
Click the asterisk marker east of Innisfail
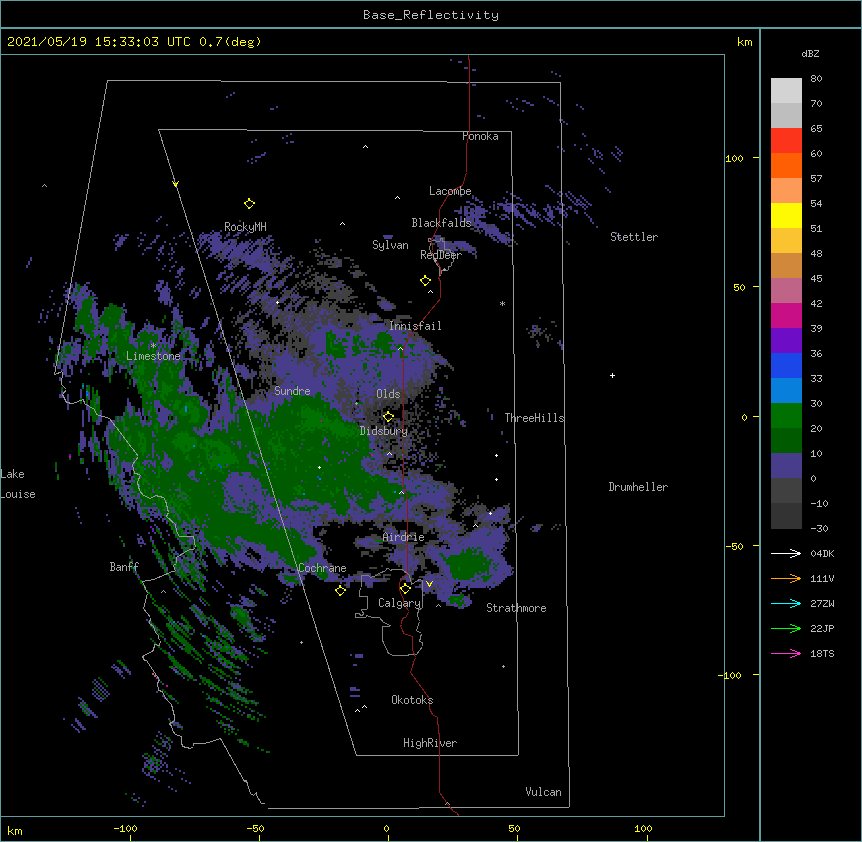(502, 303)
